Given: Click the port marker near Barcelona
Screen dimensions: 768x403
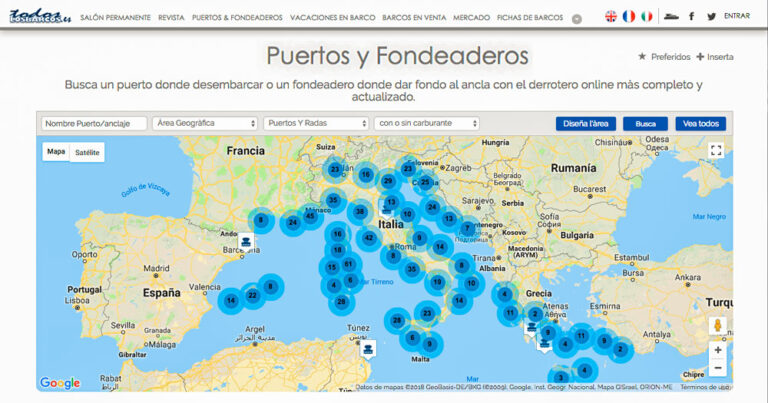Looking at the screenshot, I should point(246,242).
